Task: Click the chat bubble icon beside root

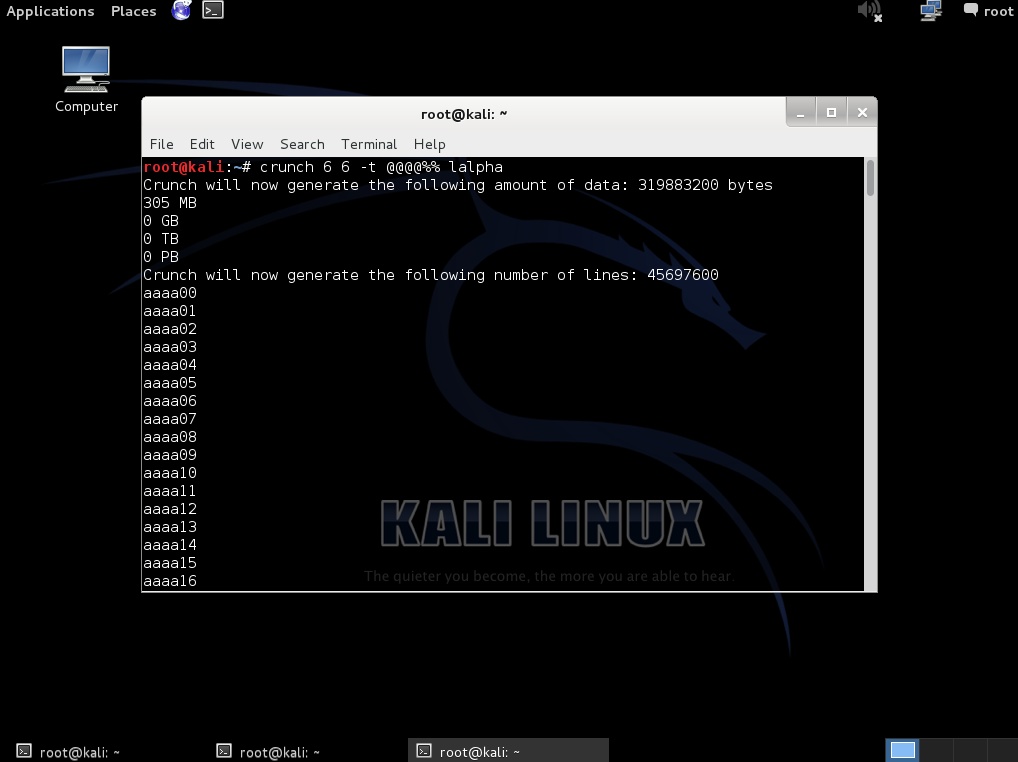Action: [970, 11]
